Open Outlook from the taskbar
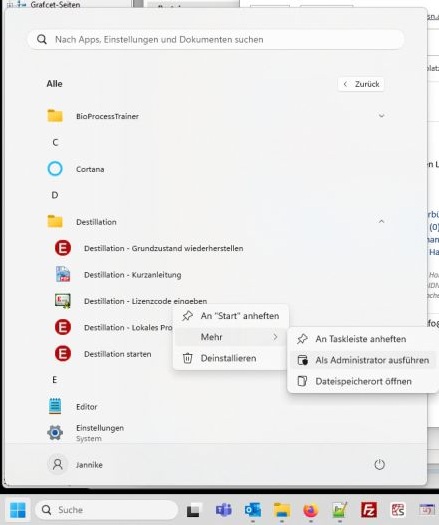Image resolution: width=439 pixels, height=525 pixels. pyautogui.click(x=253, y=510)
